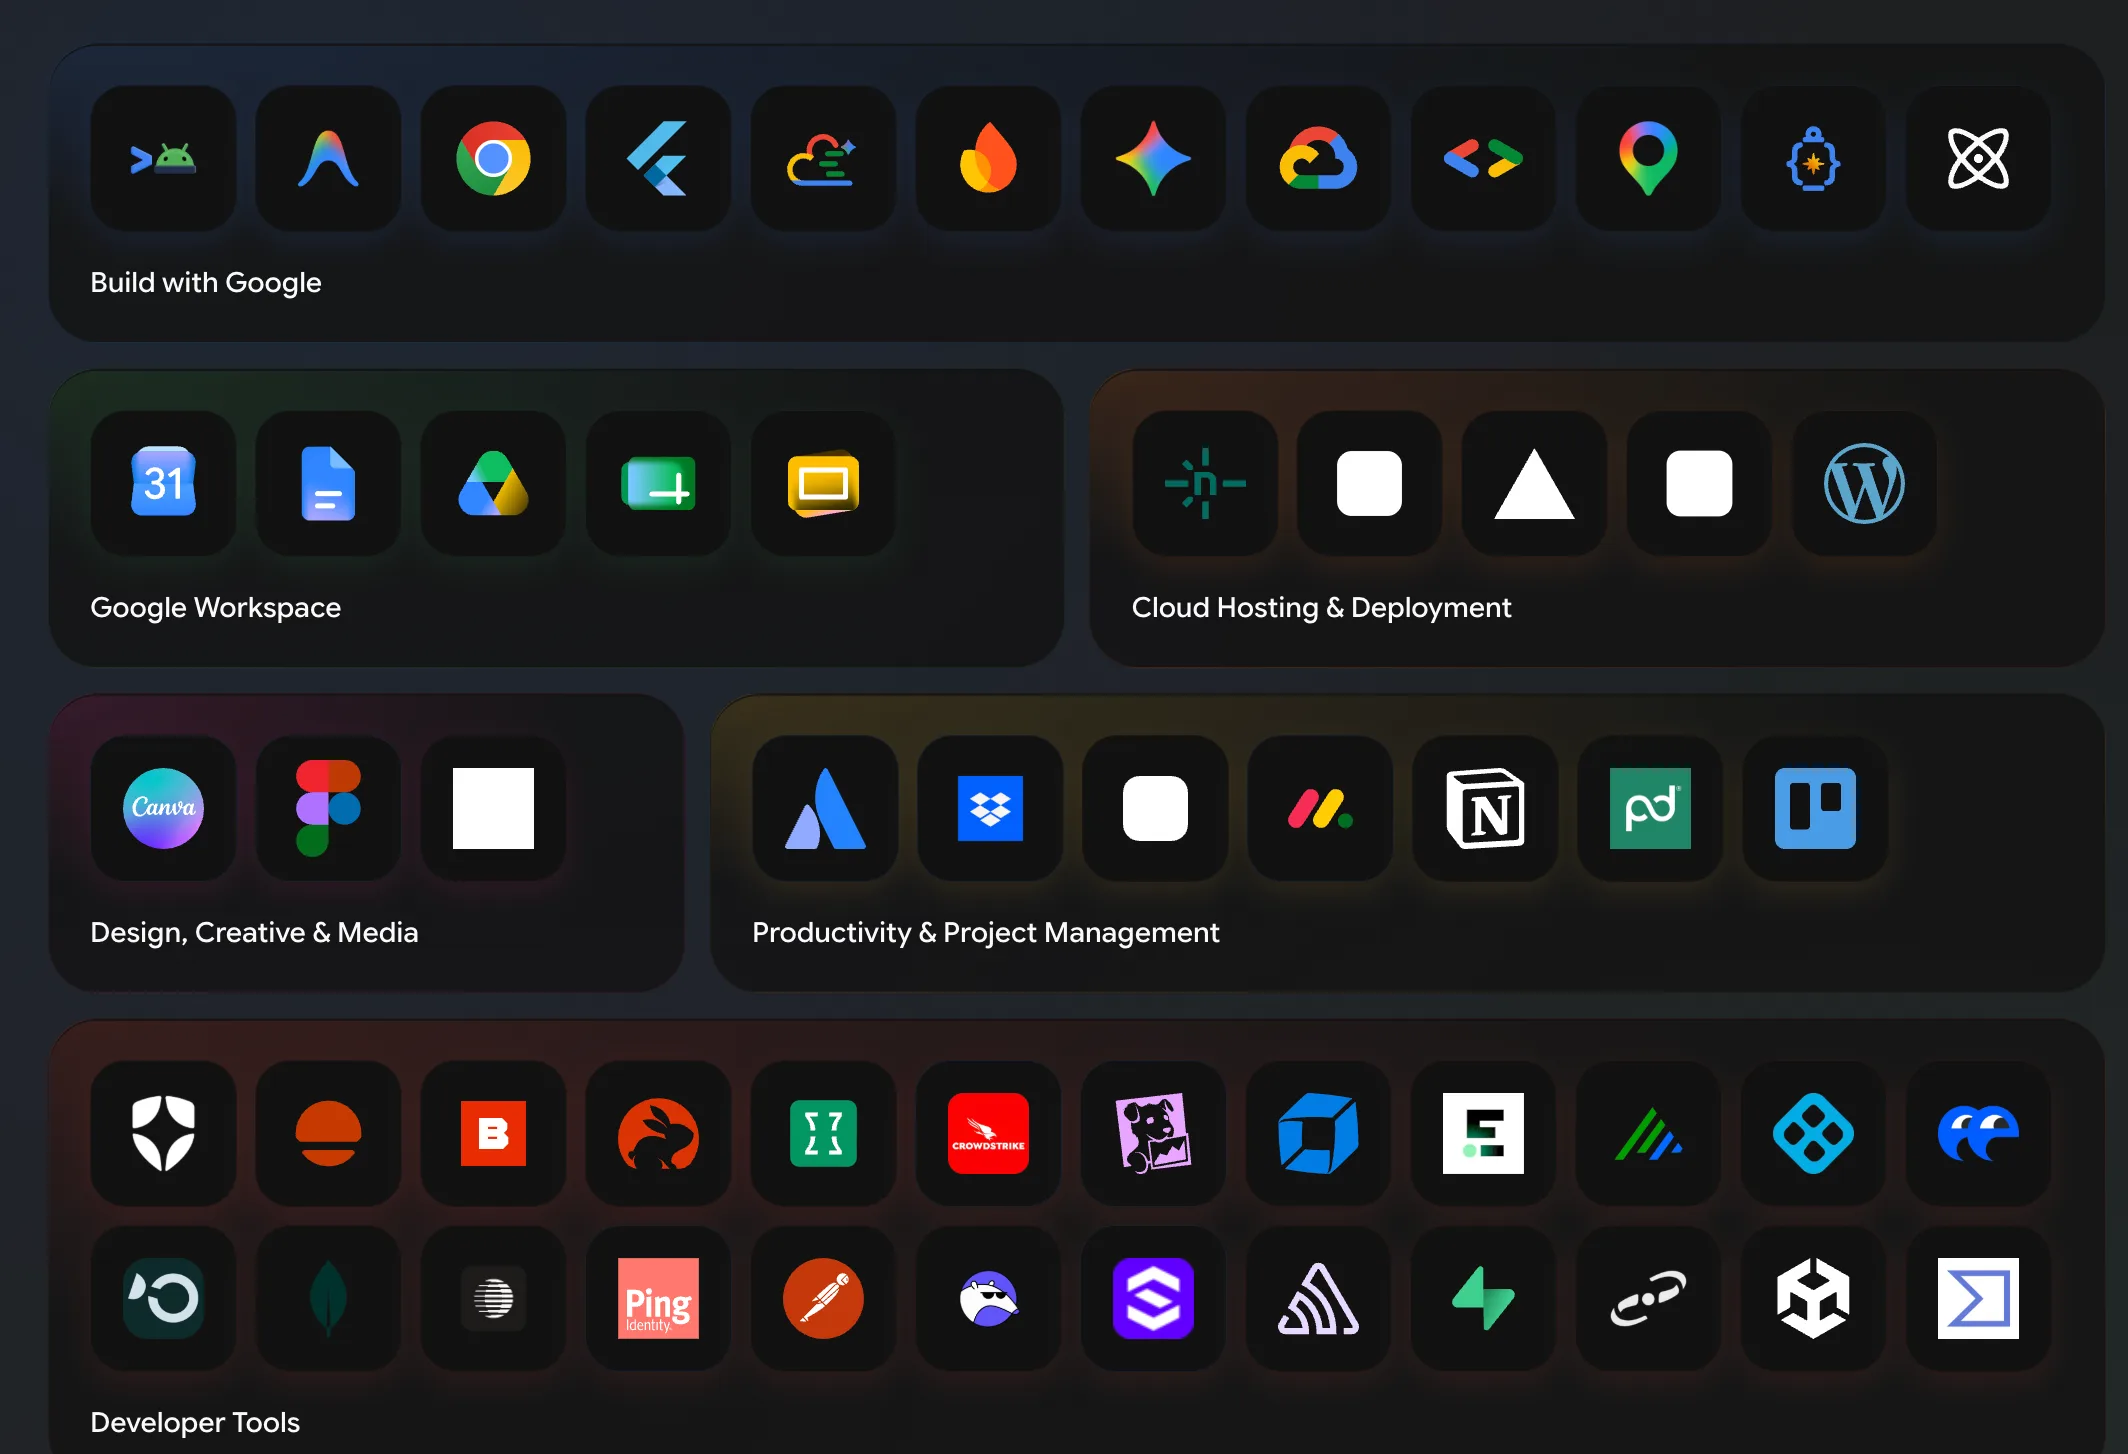
Task: Open the Dropbox icon
Action: click(990, 808)
